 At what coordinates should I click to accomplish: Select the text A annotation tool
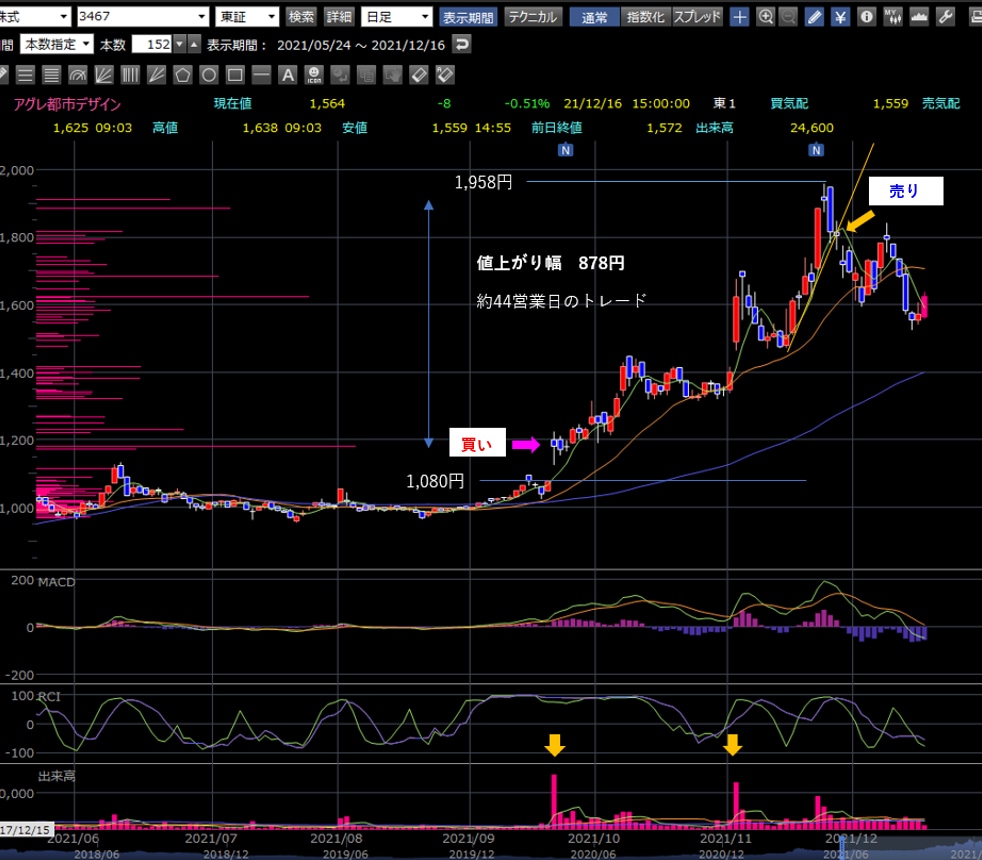point(287,75)
